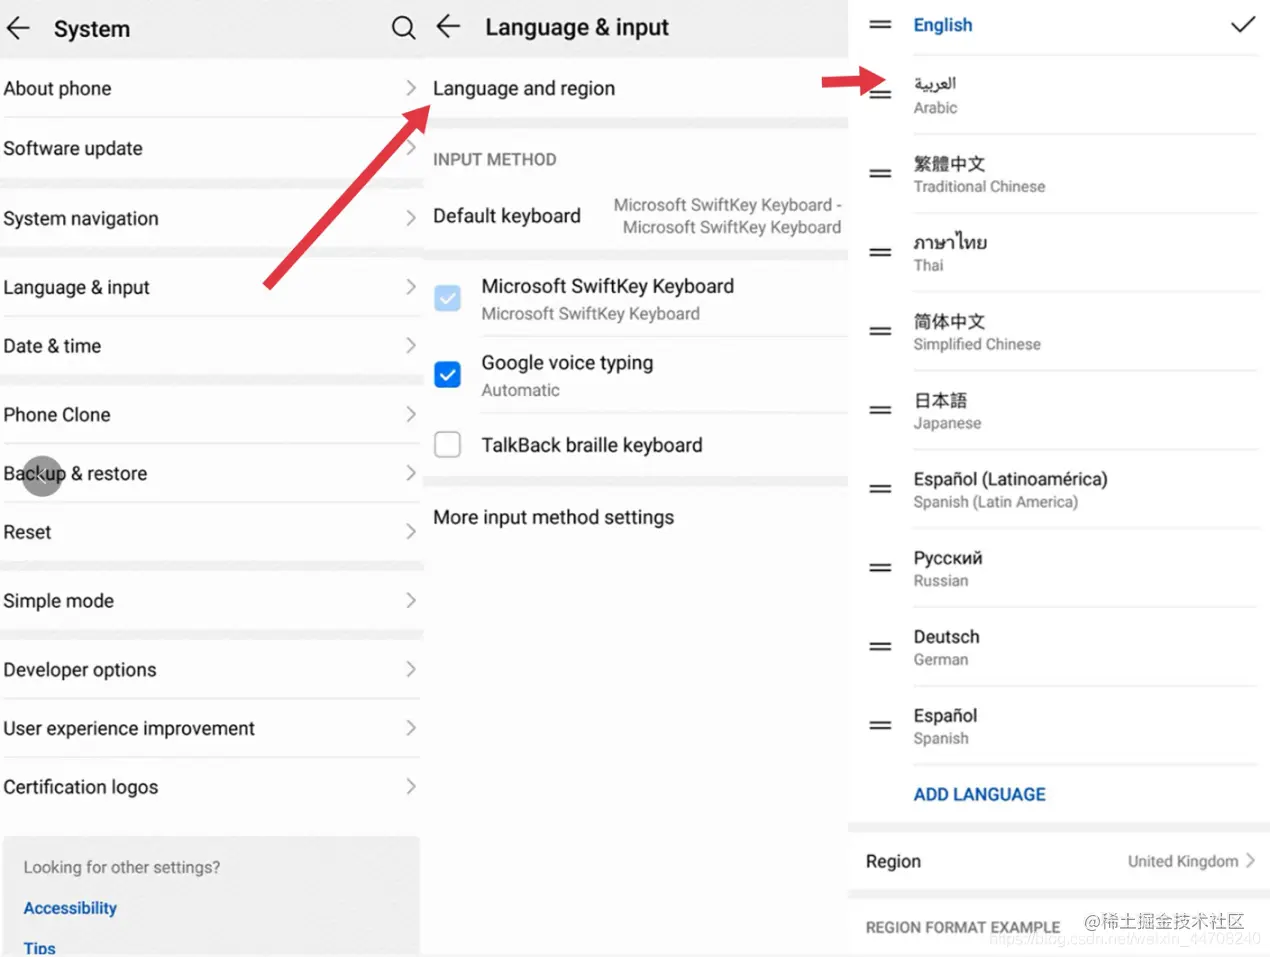Open Language & input in System list
This screenshot has height=957, width=1270.
coord(211,287)
